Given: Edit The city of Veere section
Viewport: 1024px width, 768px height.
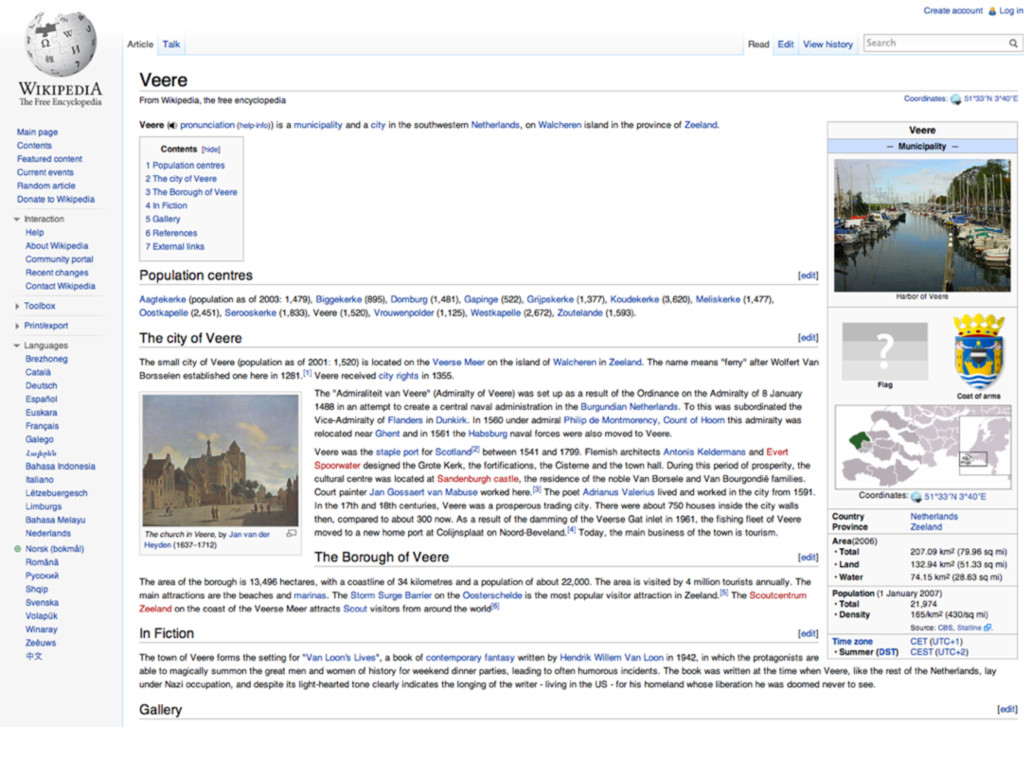Looking at the screenshot, I should (x=808, y=338).
